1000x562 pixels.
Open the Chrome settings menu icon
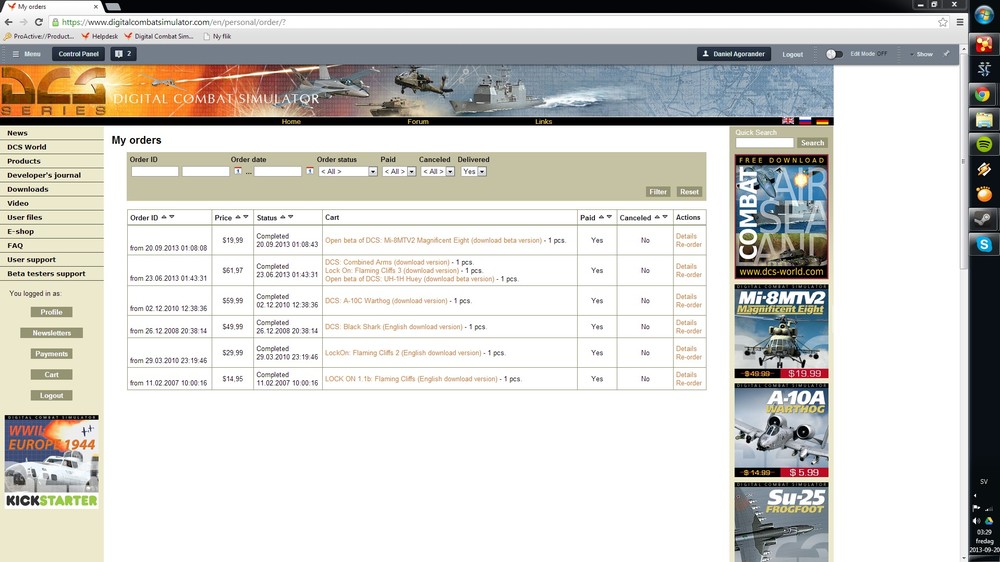[x=960, y=22]
